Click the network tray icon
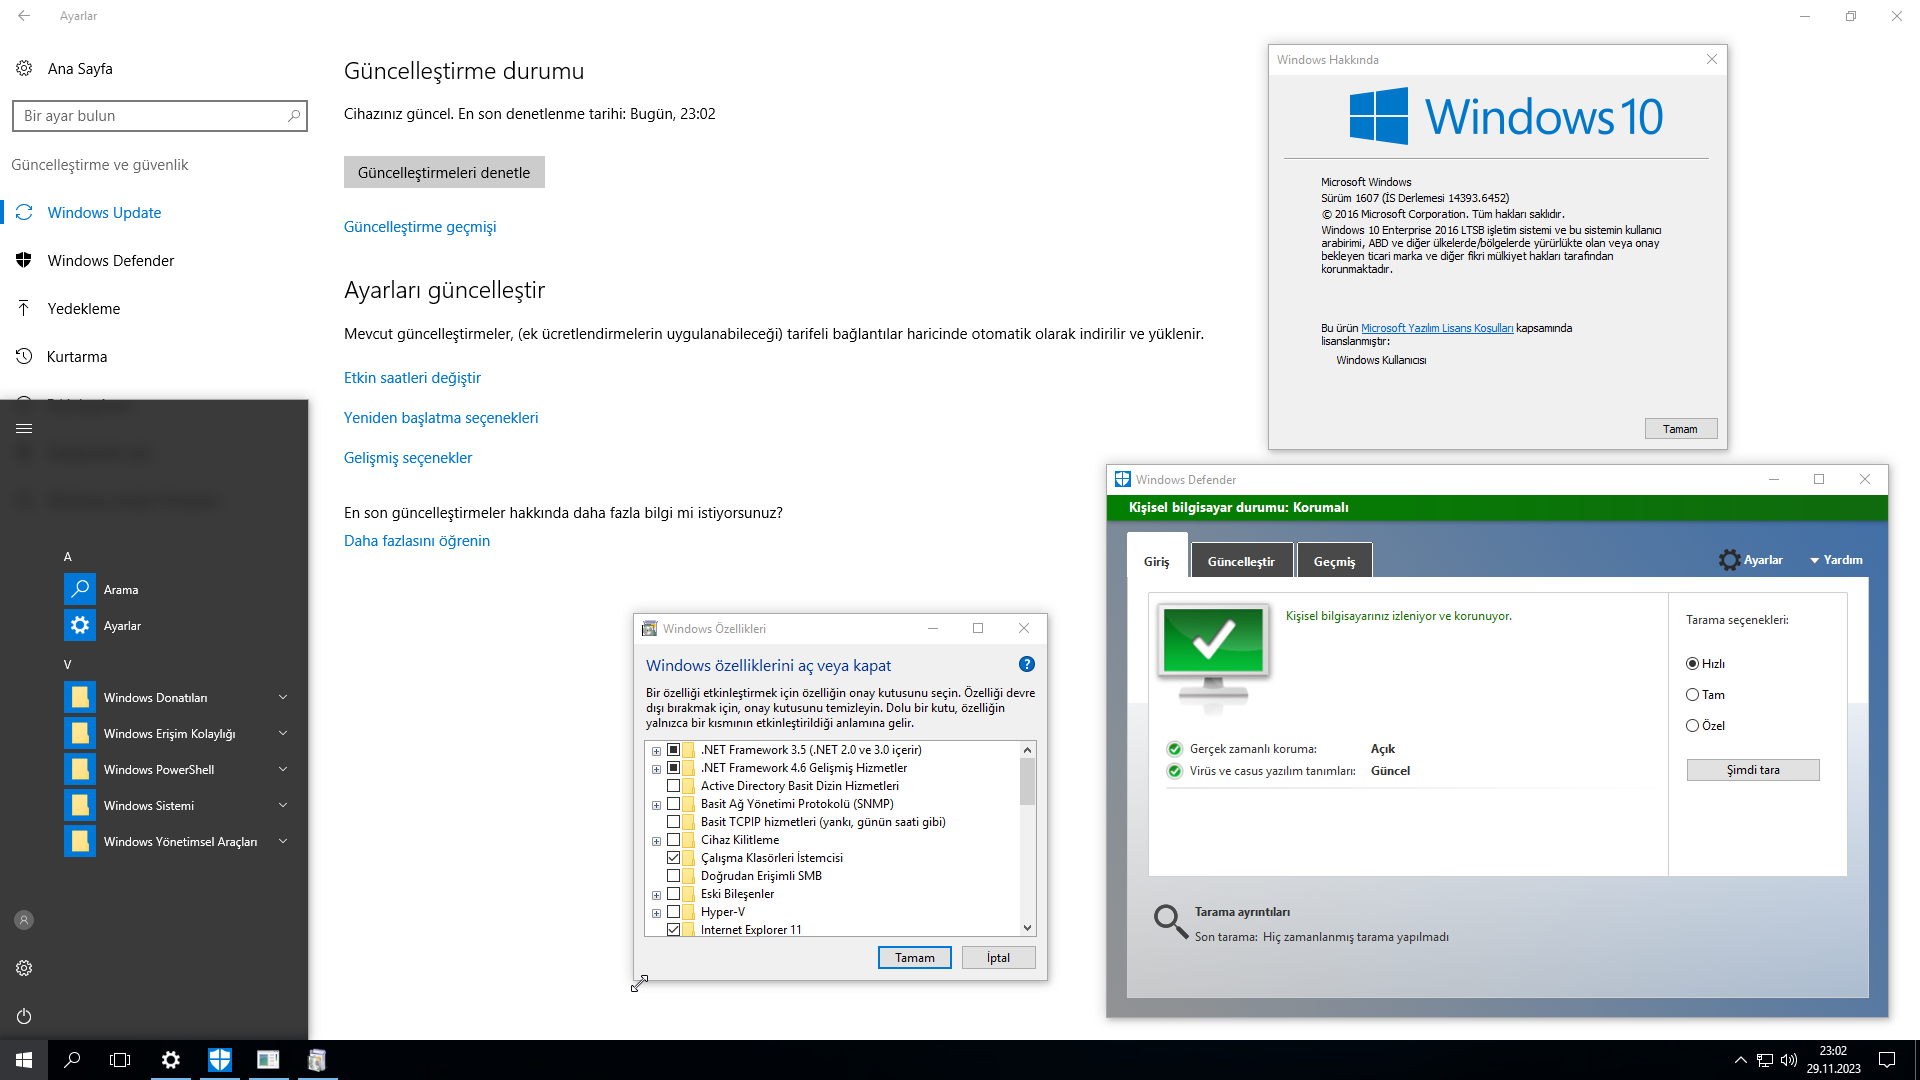The height and width of the screenshot is (1080, 1920). pos(1765,1060)
